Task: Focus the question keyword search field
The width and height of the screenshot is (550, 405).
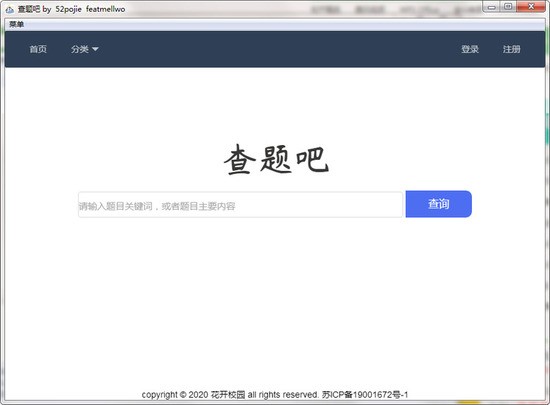Action: (240, 205)
